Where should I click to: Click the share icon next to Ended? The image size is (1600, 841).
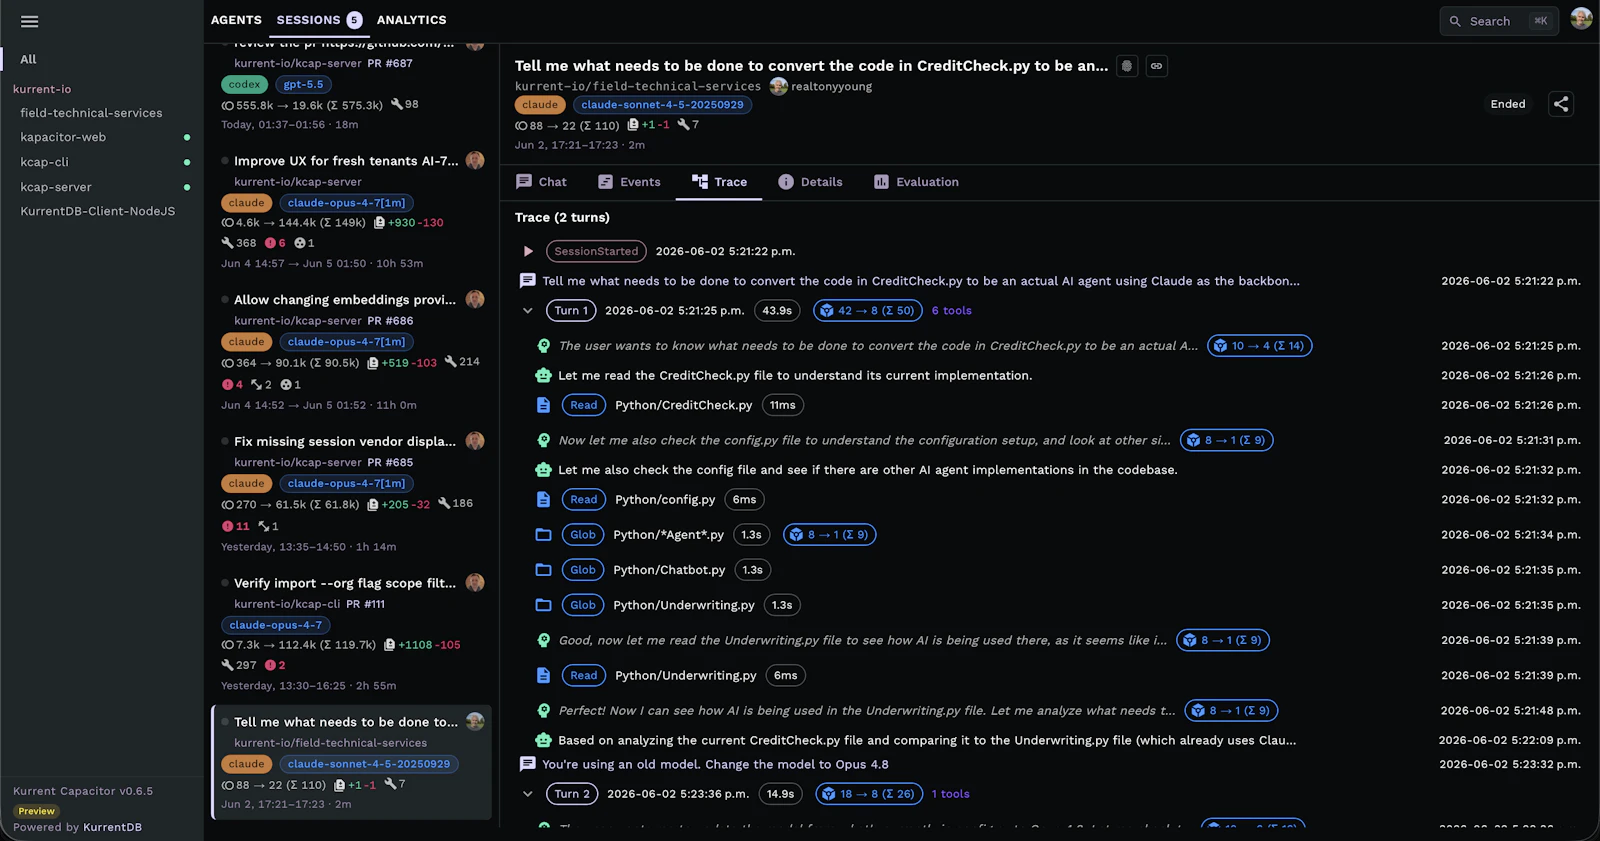click(1561, 104)
